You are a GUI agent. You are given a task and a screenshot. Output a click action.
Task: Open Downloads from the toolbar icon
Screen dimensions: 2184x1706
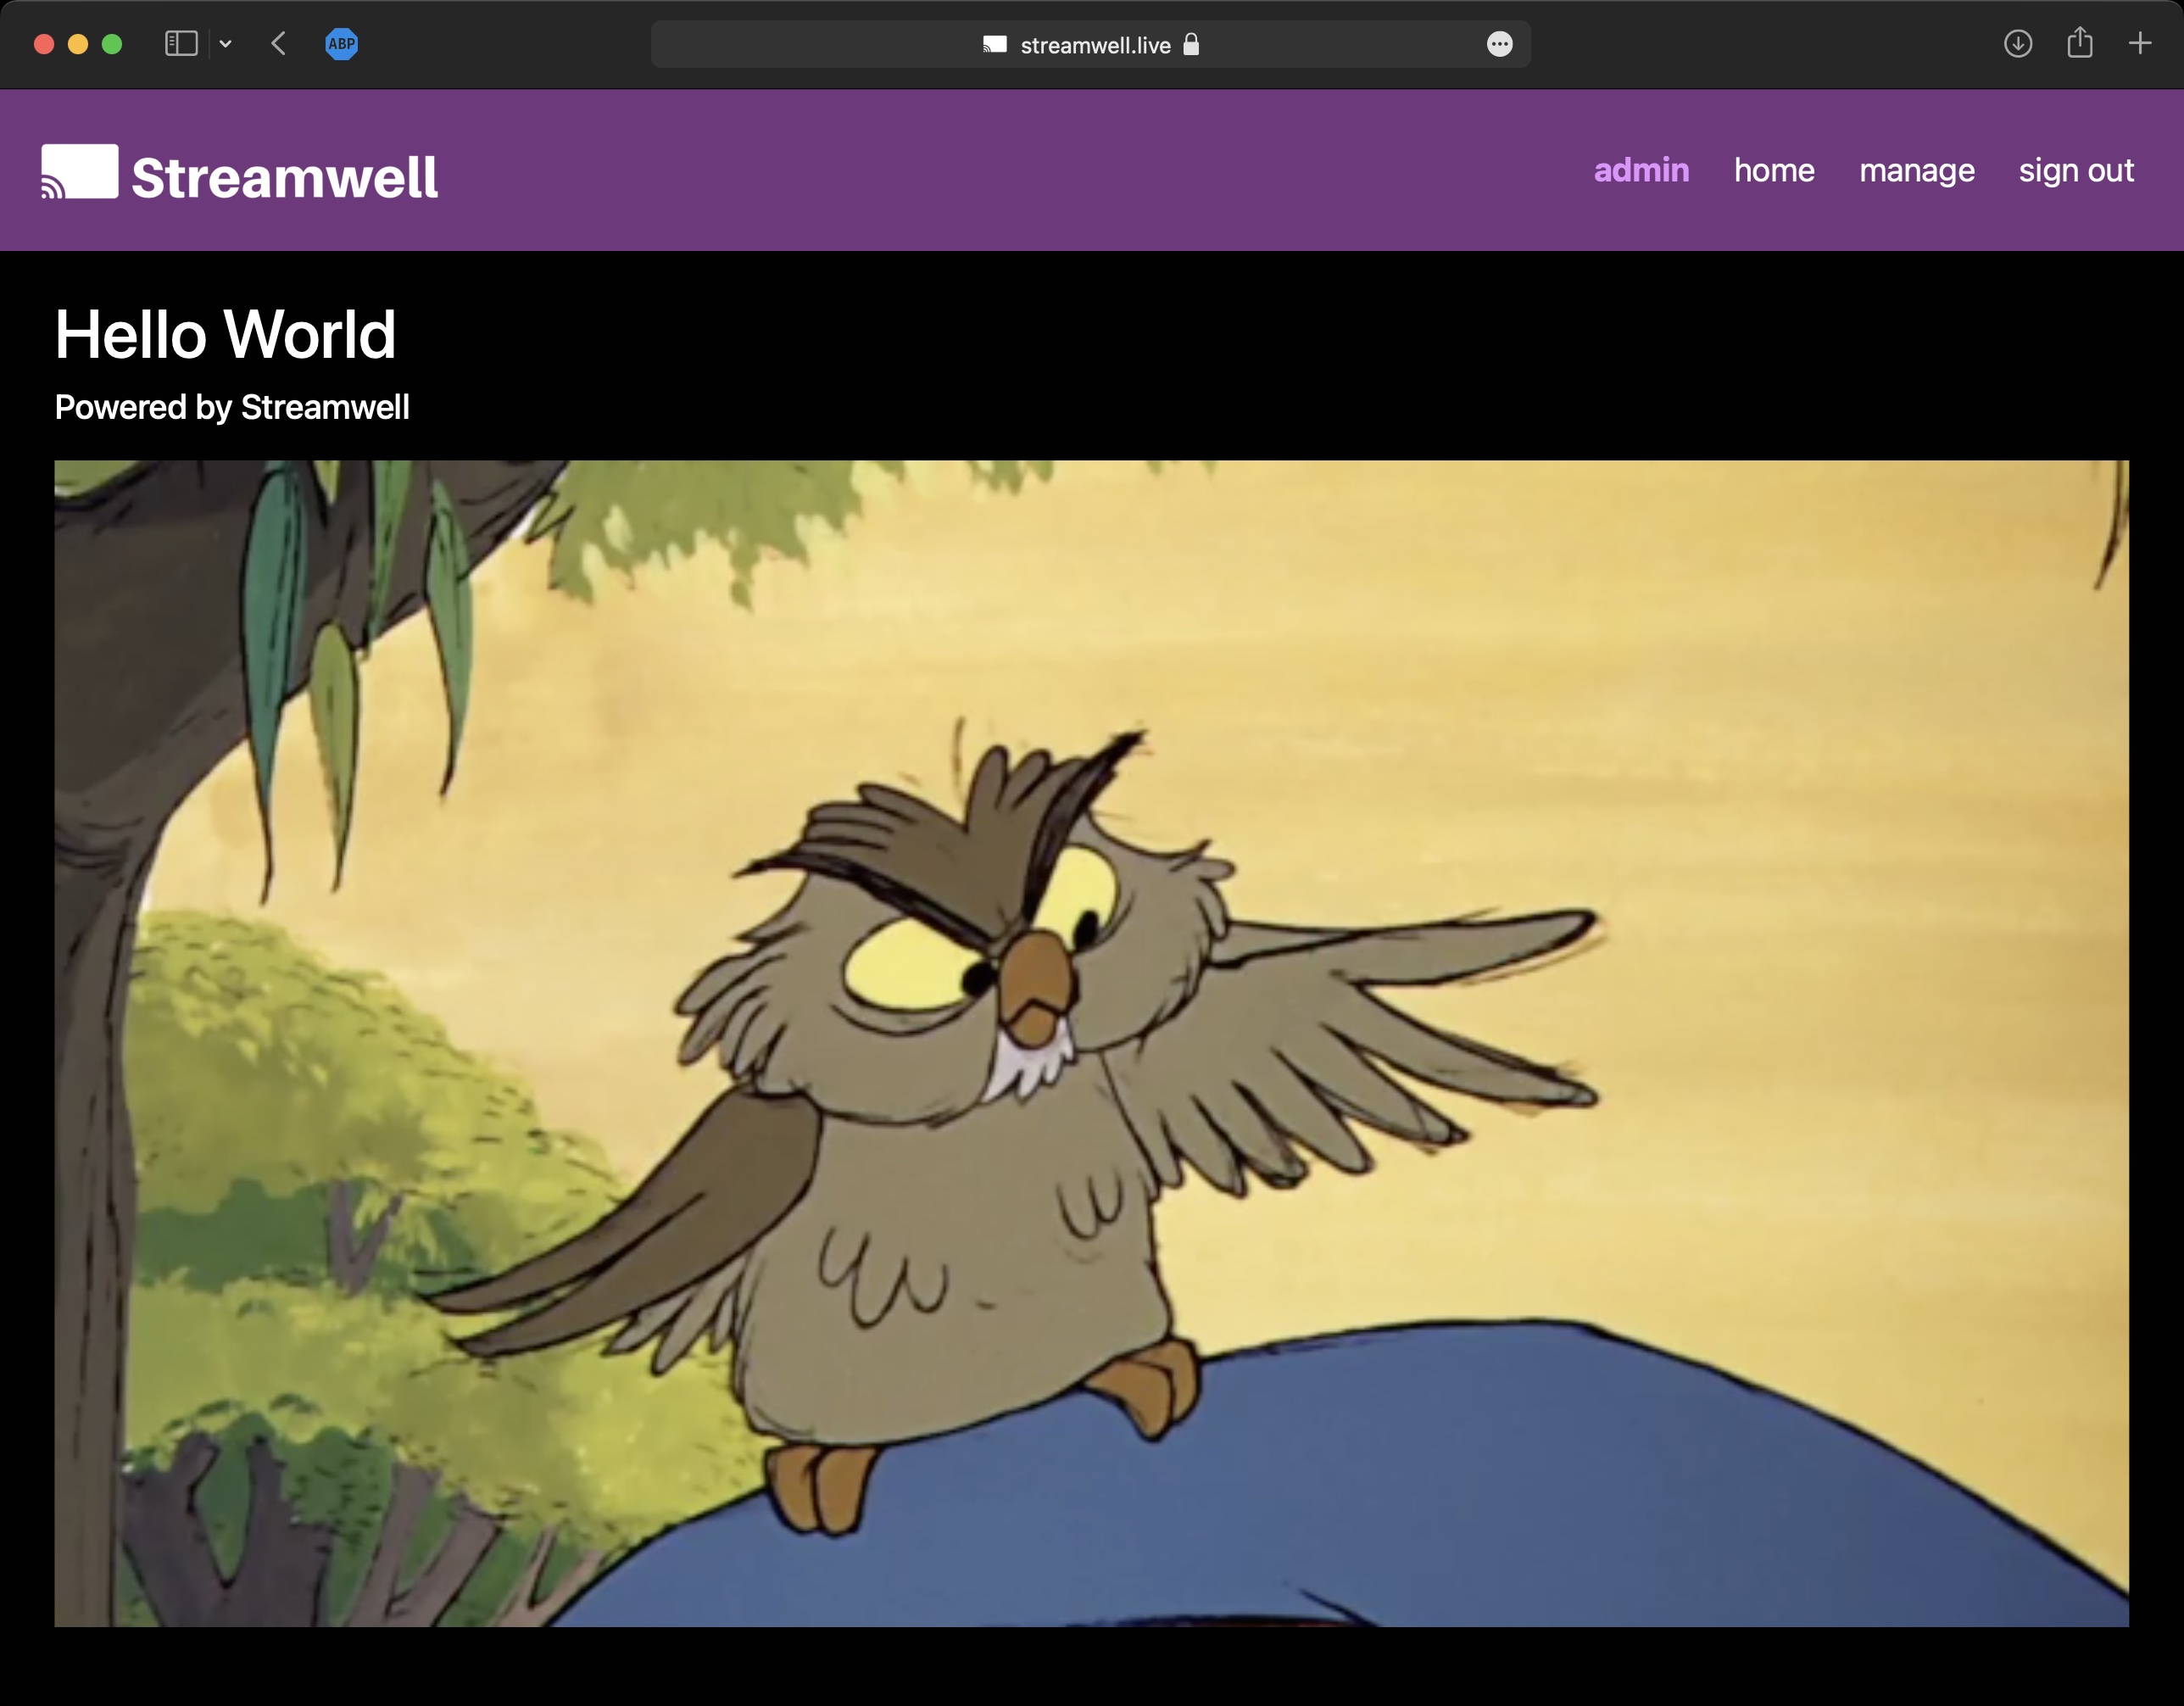click(2018, 44)
